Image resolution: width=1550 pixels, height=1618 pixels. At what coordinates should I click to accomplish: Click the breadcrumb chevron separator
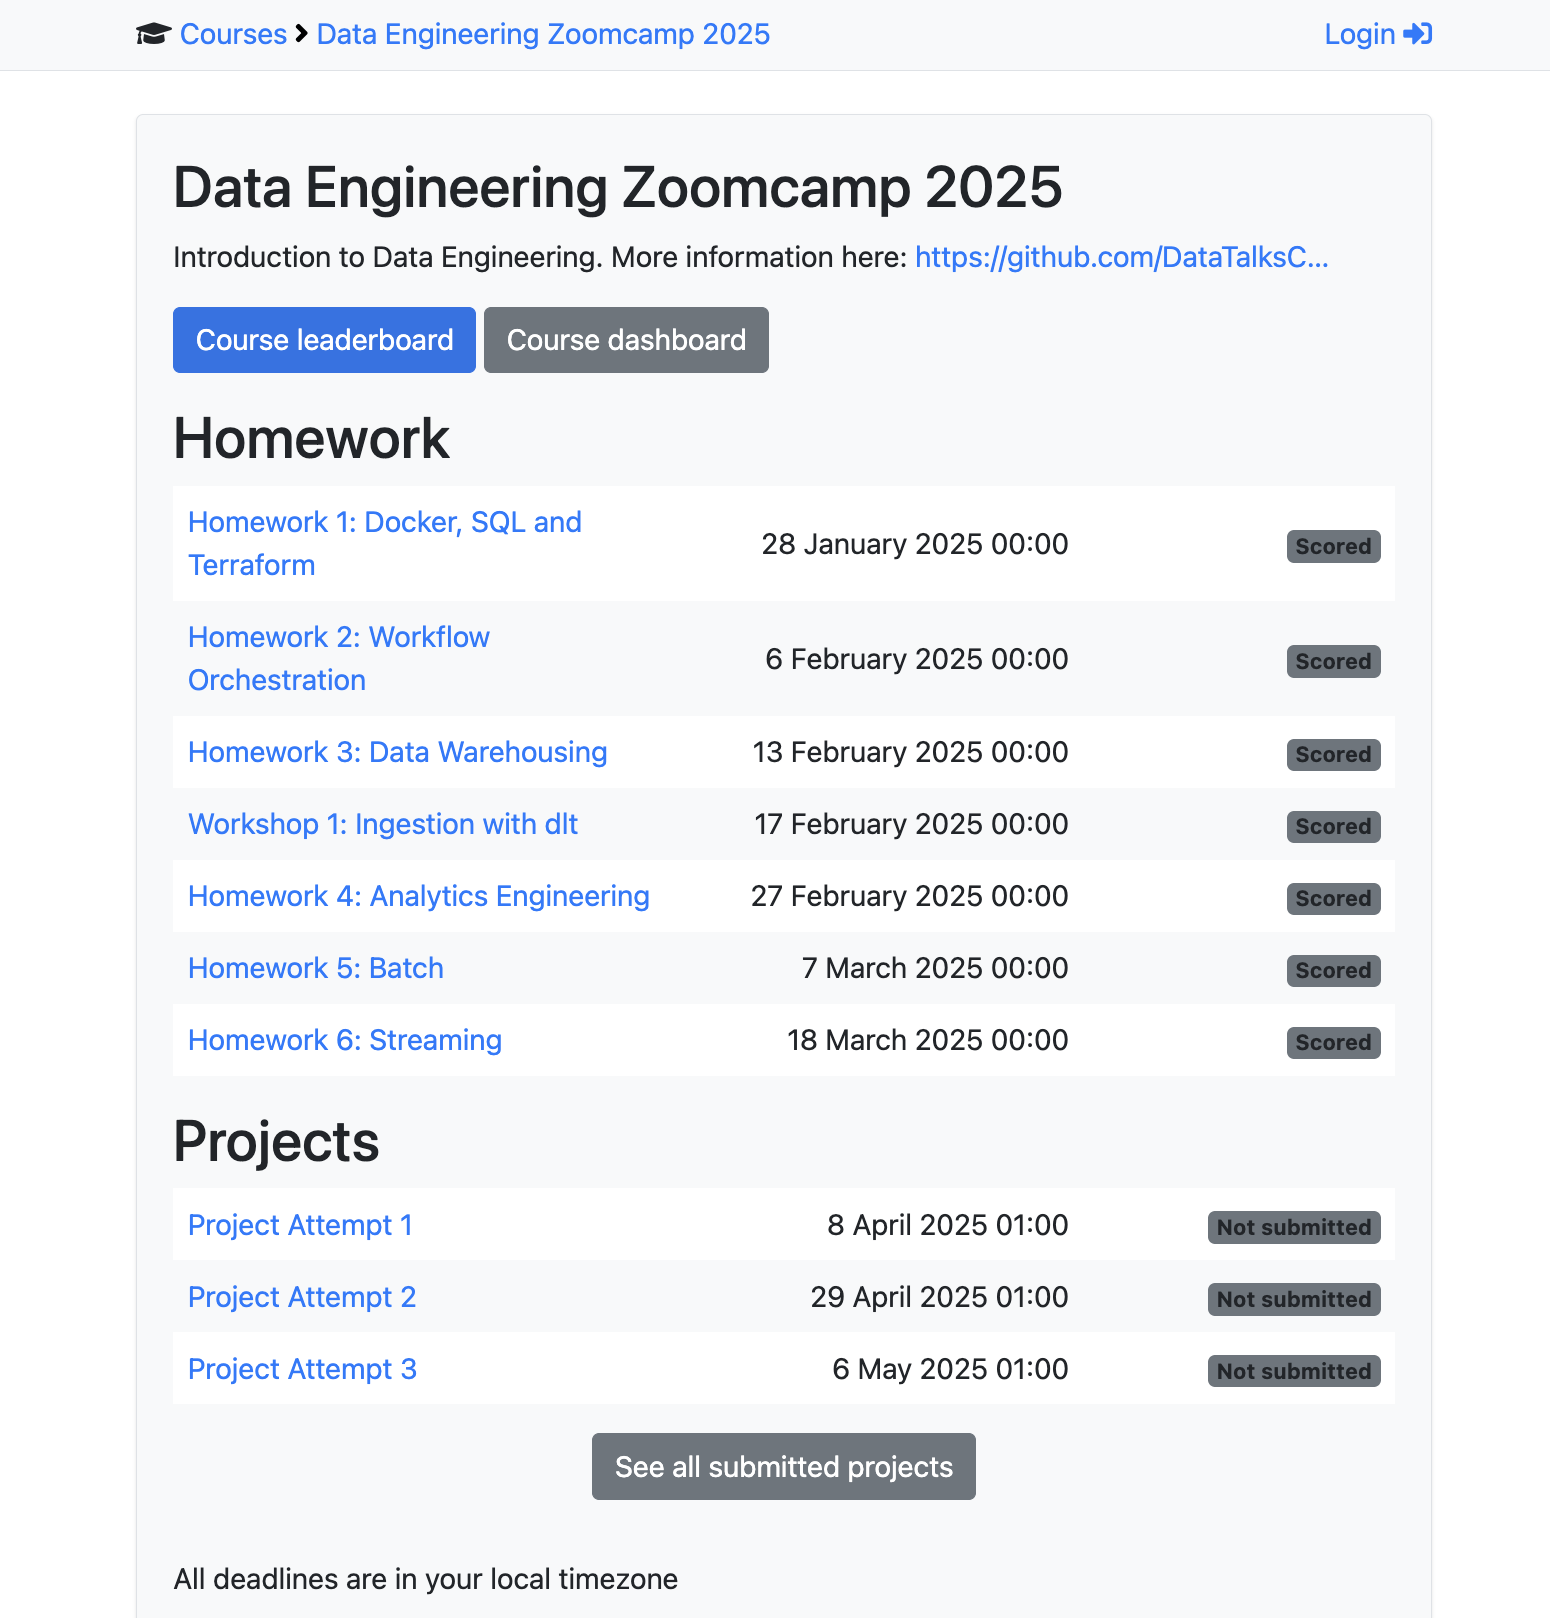(298, 34)
